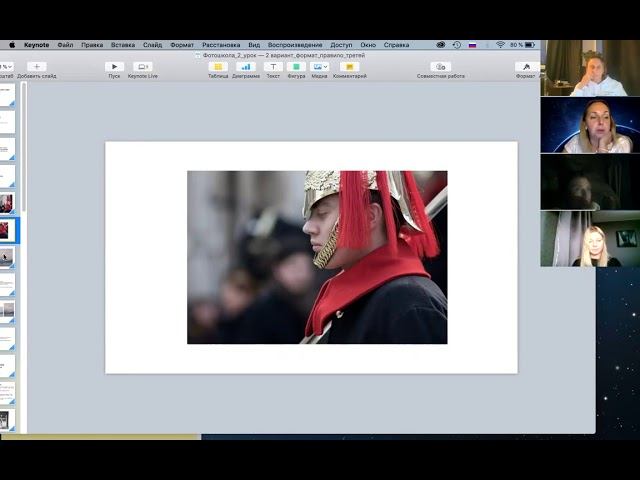
Task: Select the guard photo on the slide
Action: coord(317,257)
